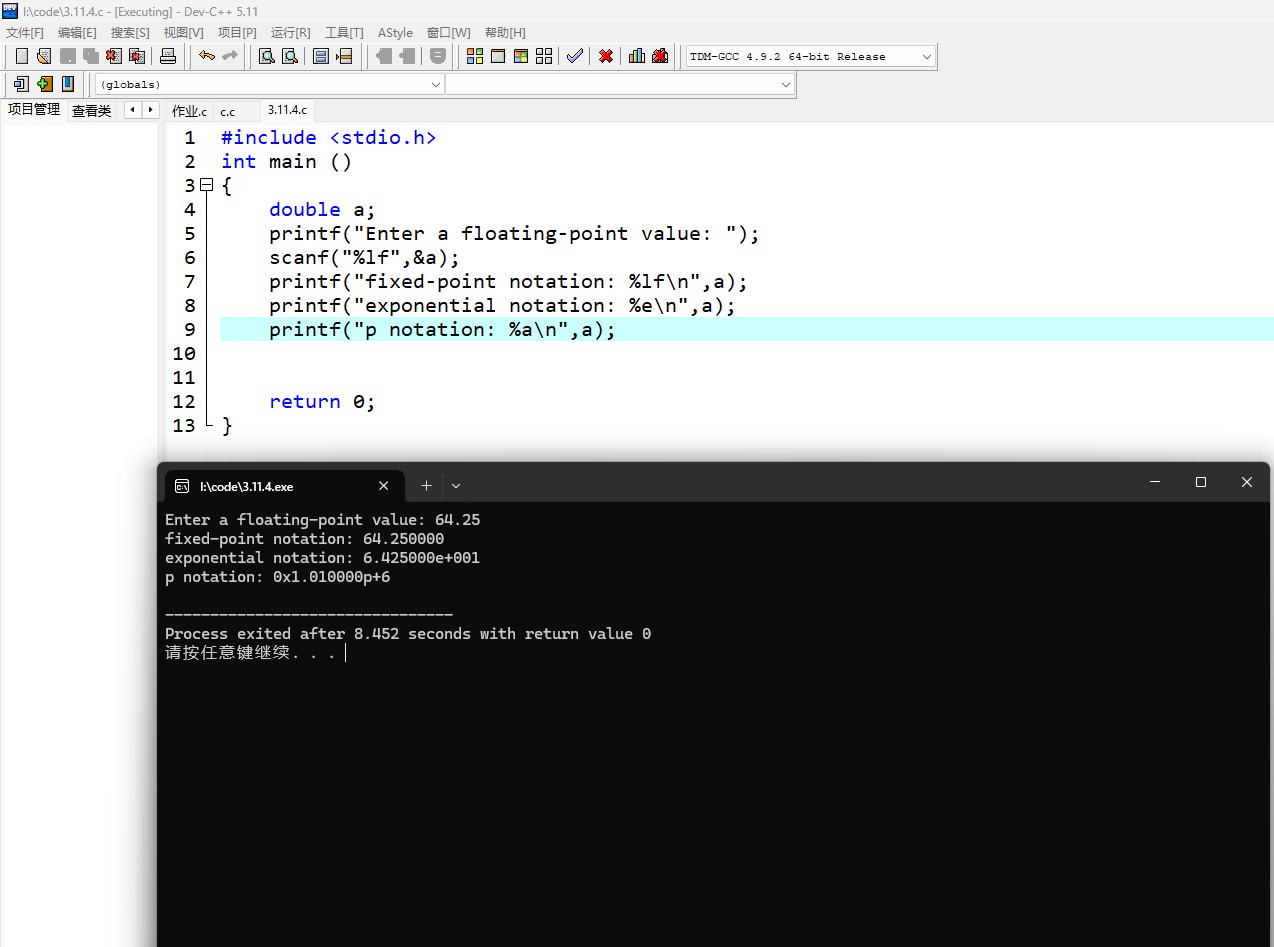
Task: Click the Goto line icon
Action: click(344, 56)
